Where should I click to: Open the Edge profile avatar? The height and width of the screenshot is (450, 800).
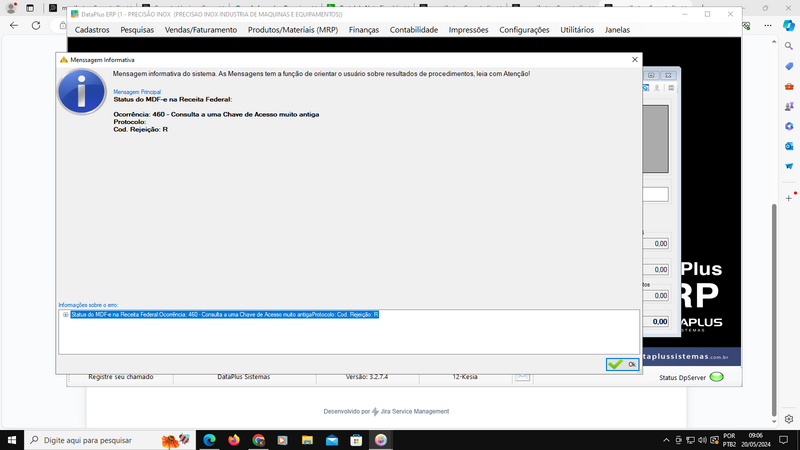click(x=11, y=8)
